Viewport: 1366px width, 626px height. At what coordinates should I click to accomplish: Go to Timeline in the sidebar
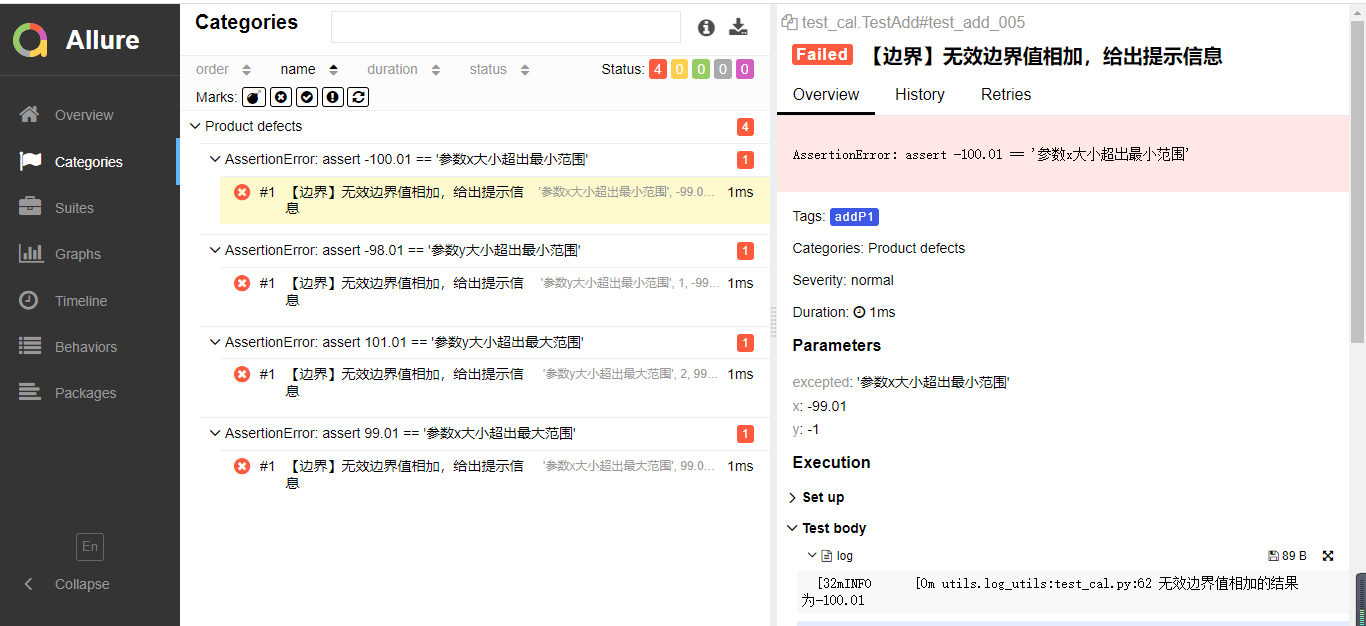pyautogui.click(x=80, y=301)
